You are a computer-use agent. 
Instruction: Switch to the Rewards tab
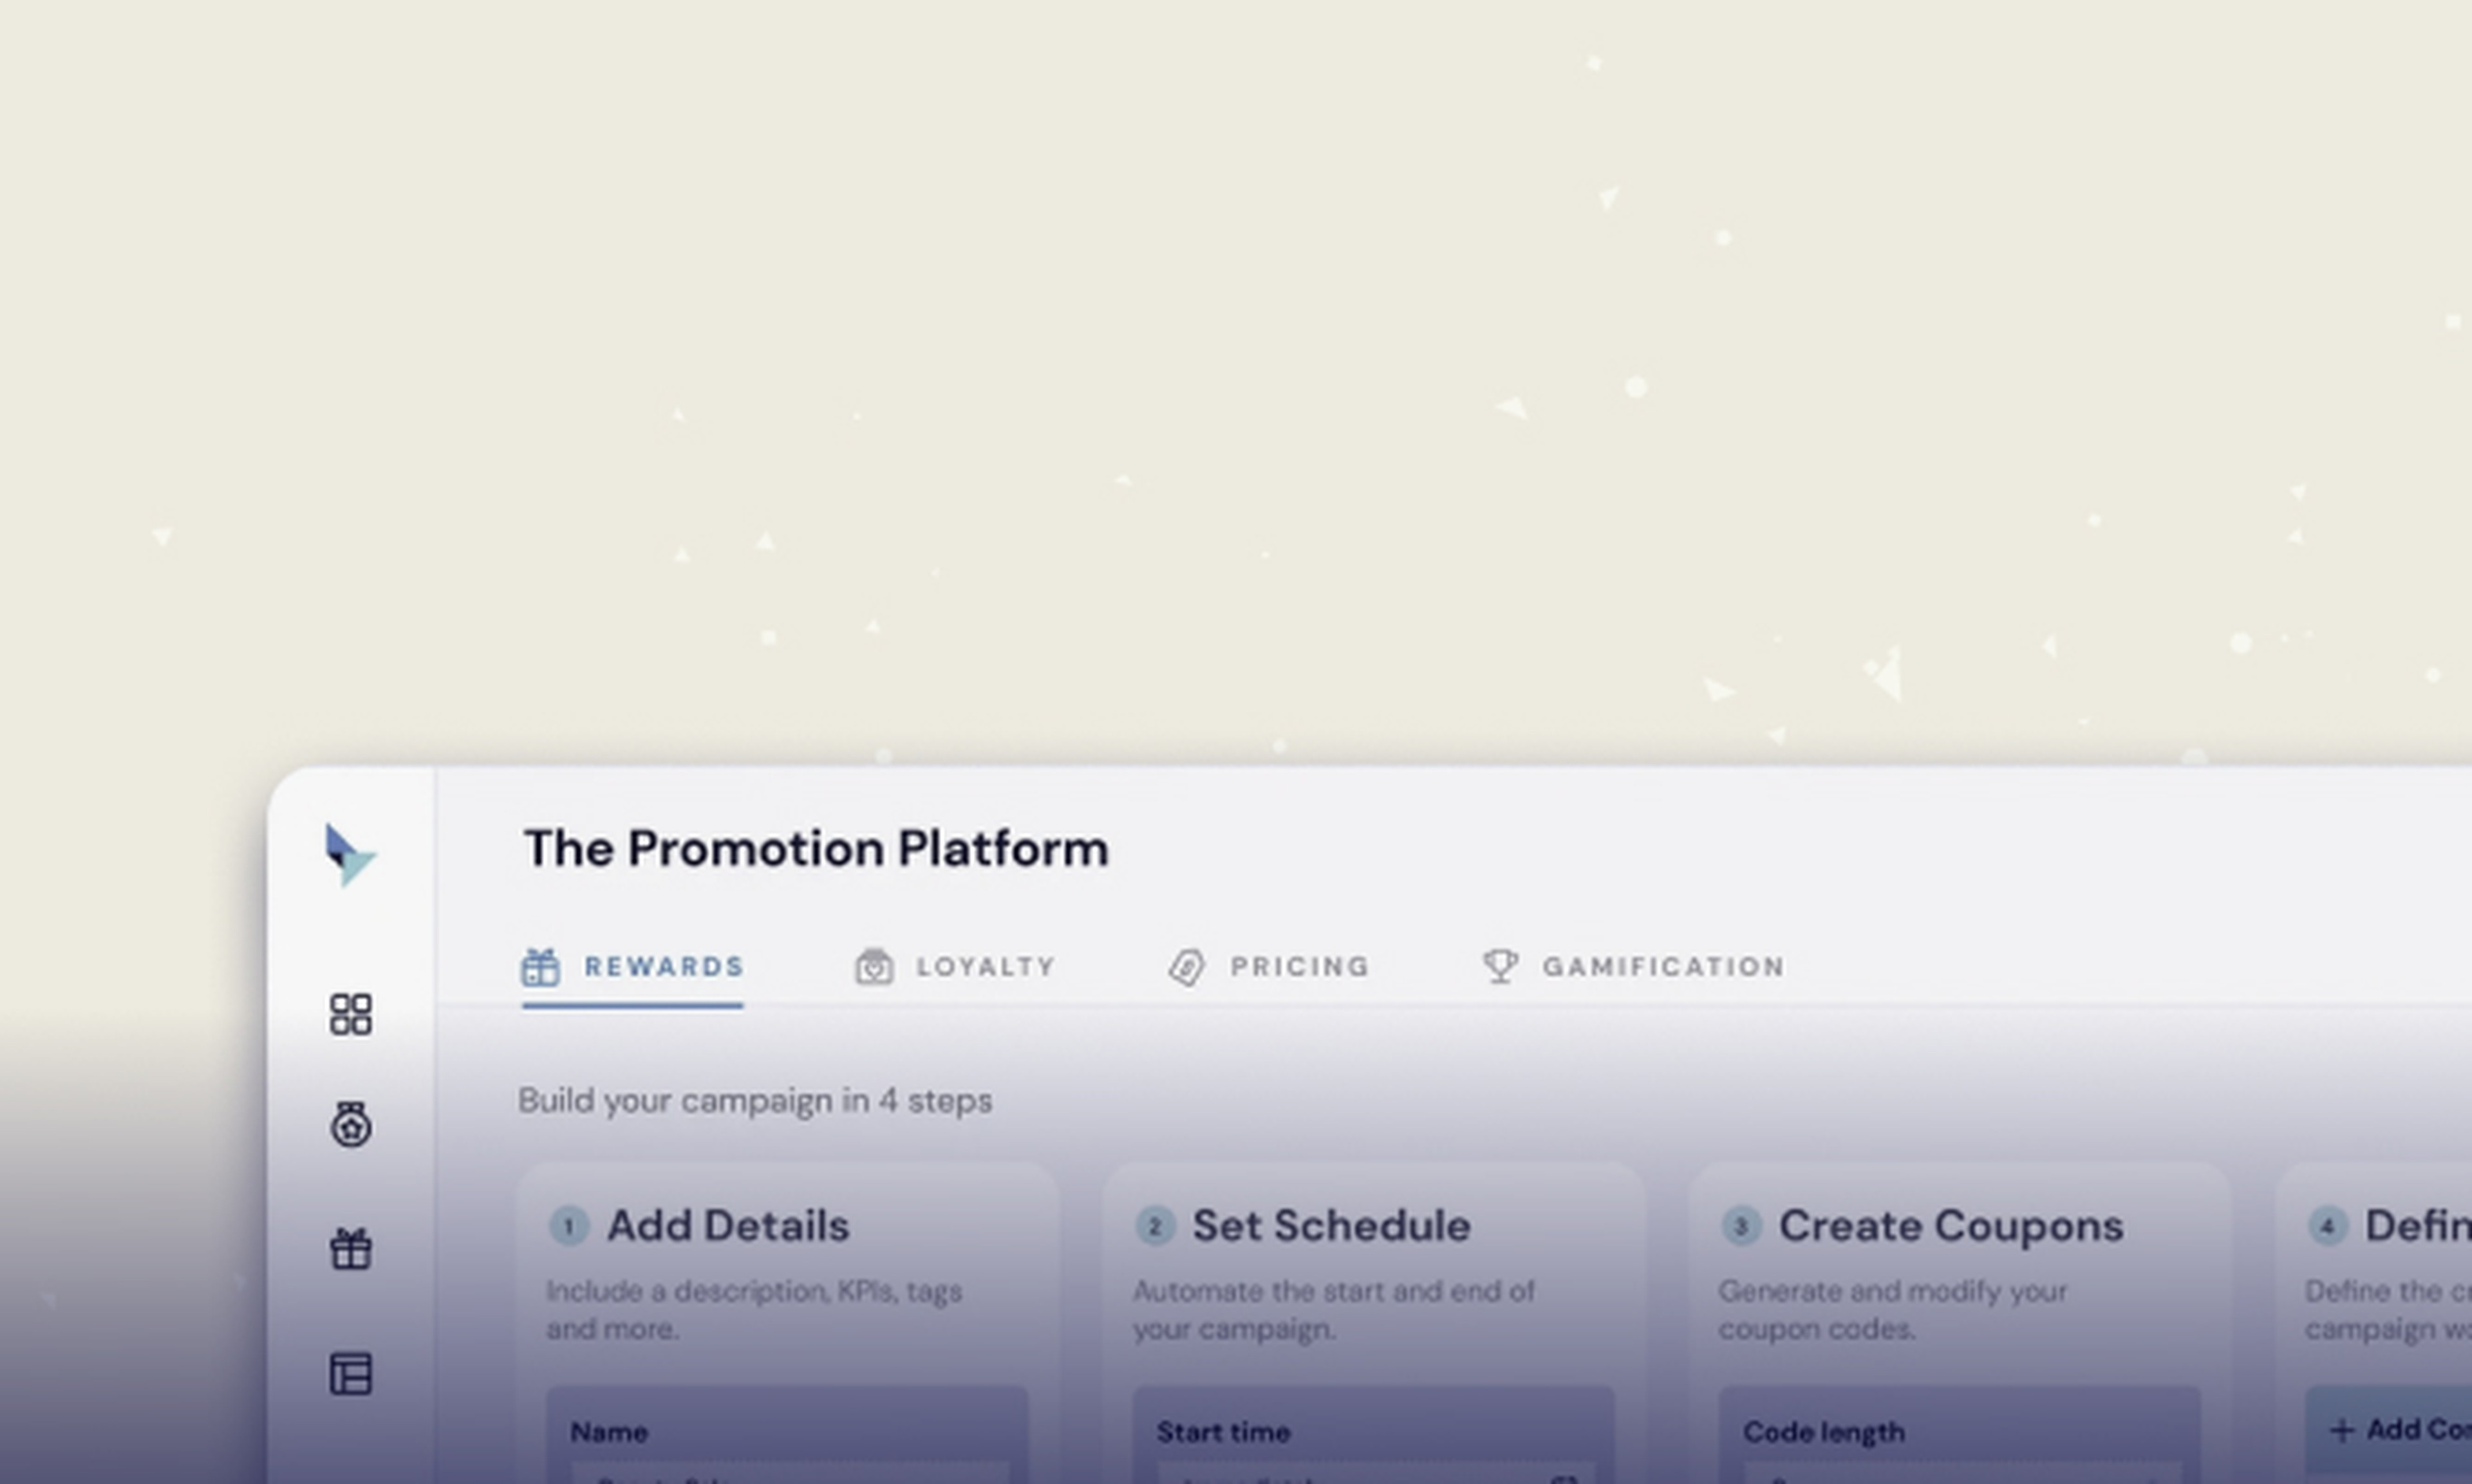[664, 967]
